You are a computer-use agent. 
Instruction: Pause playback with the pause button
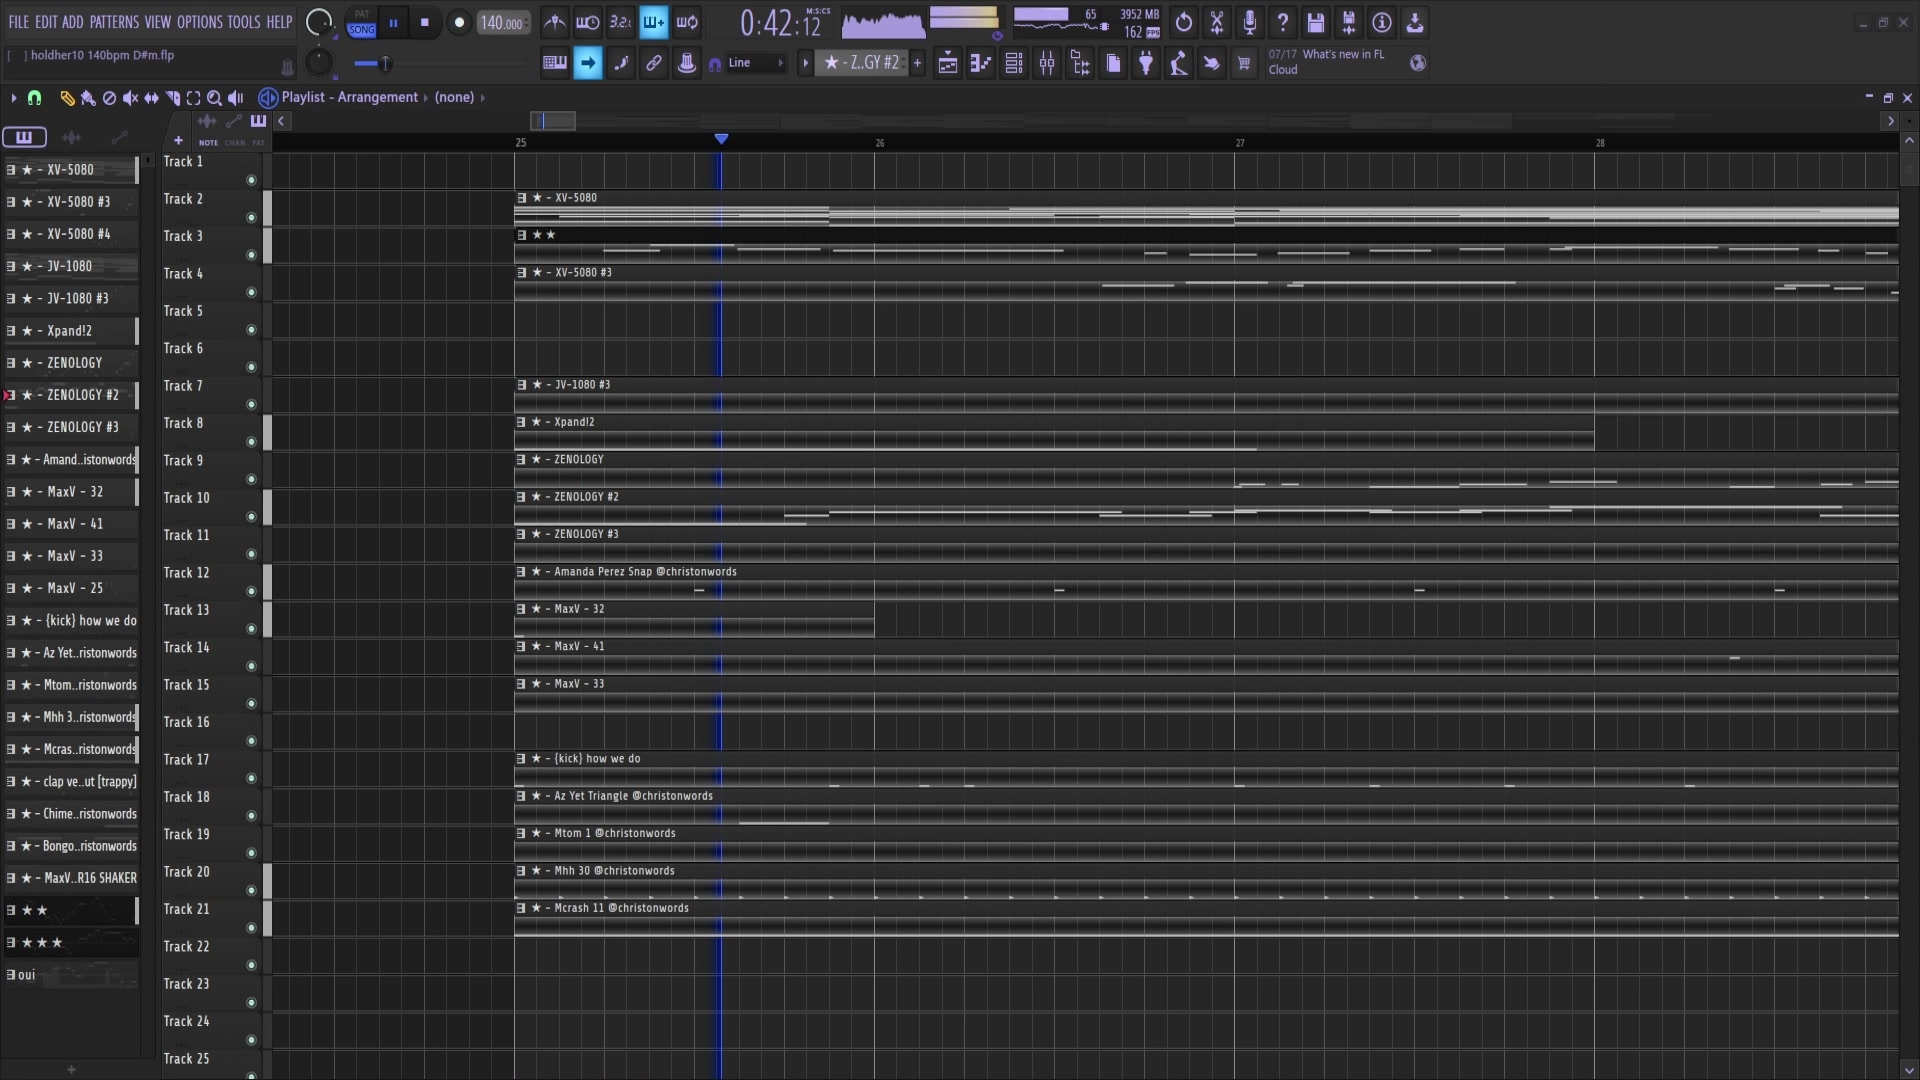click(x=393, y=22)
